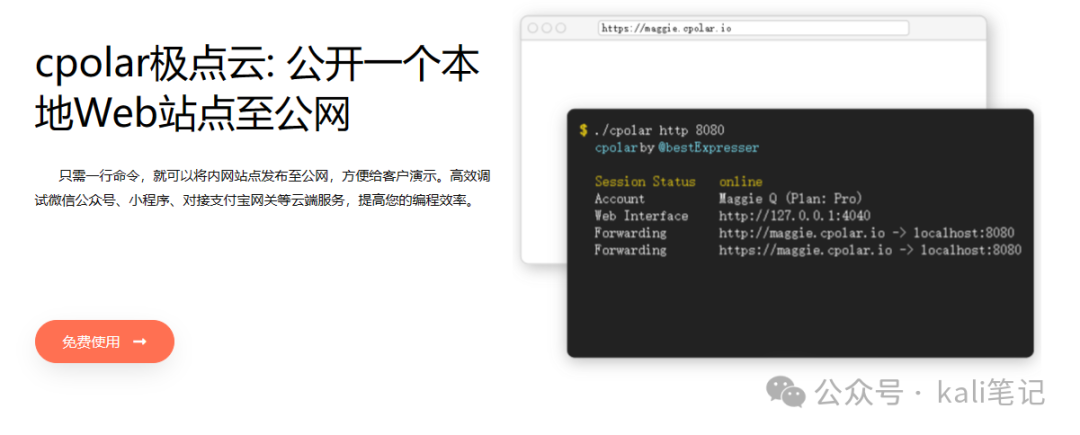Click the terminal command ./cpolar http 8080
Image resolution: width=1080 pixels, height=435 pixels.
659,130
